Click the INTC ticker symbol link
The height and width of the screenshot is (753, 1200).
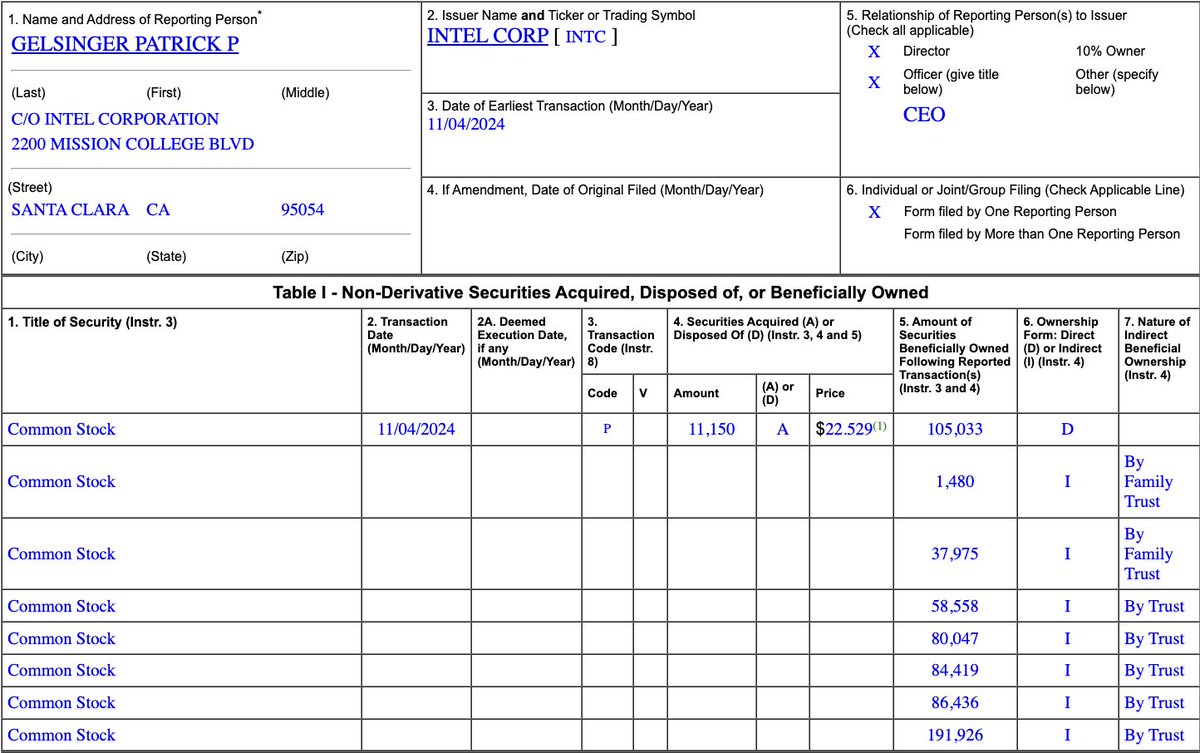pos(587,37)
